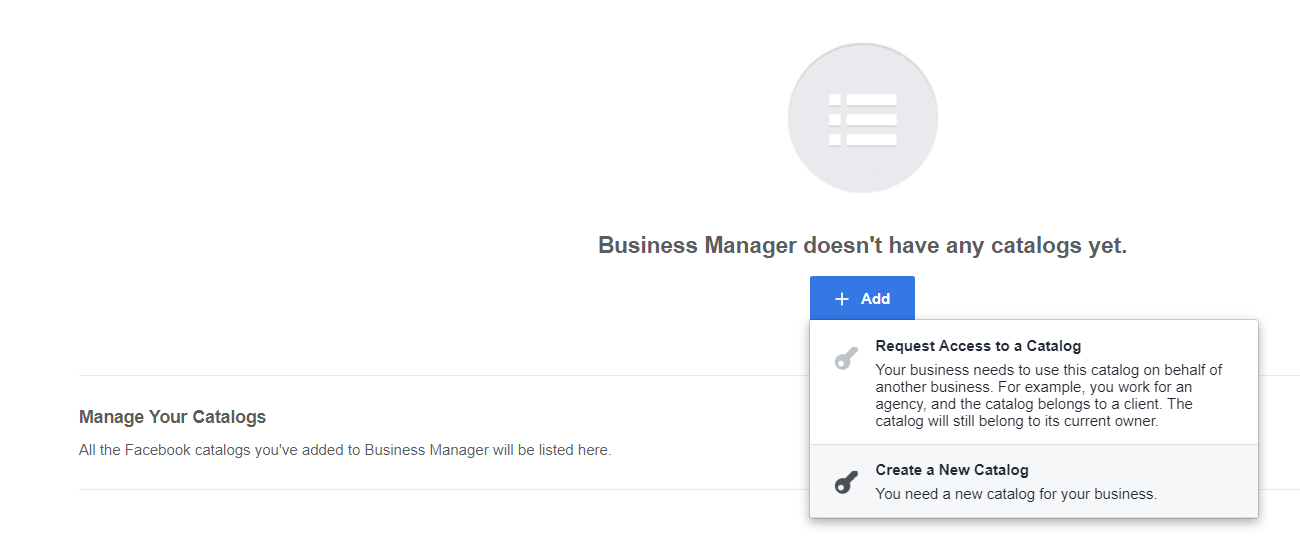Click the plus icon on Add button
1300x538 pixels.
tap(842, 299)
